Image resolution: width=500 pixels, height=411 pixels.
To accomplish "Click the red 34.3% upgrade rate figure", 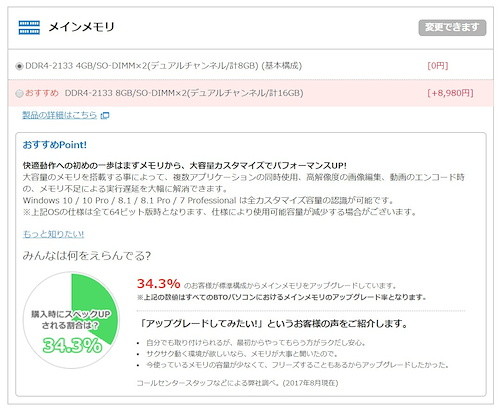I will [x=158, y=284].
